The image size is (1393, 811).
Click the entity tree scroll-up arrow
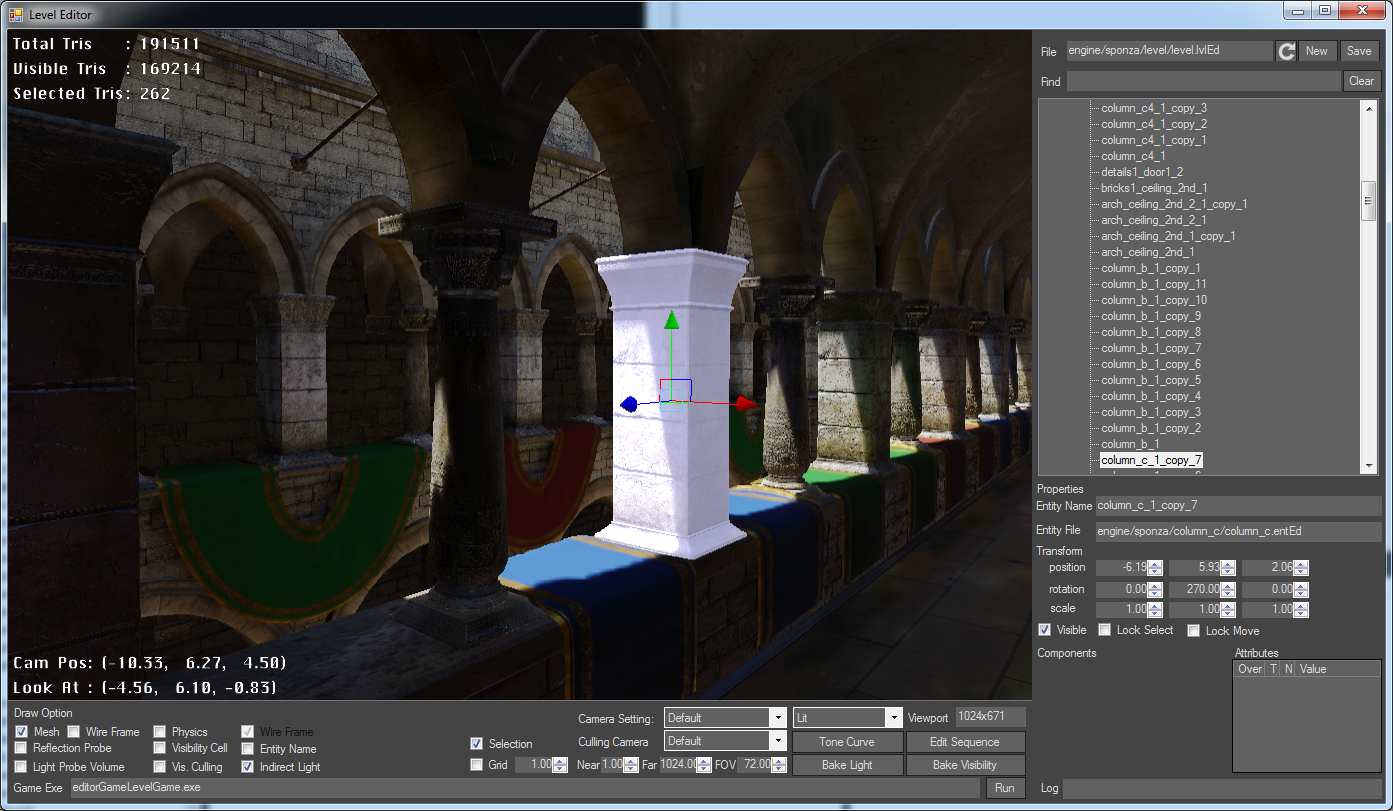(x=1369, y=107)
